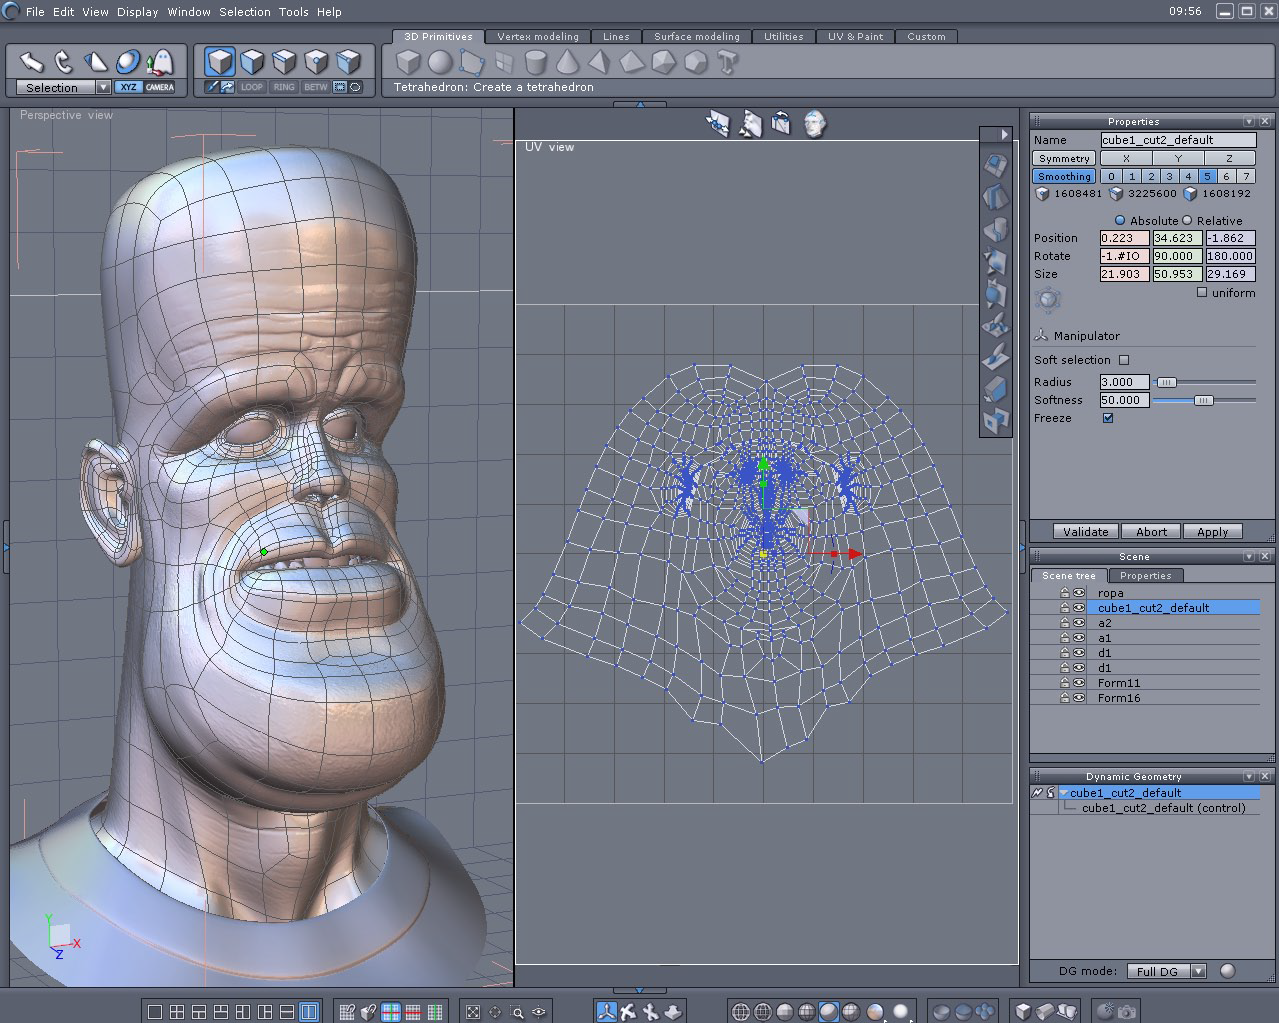Open Dynamic Geometry panel options arrow
Image resolution: width=1279 pixels, height=1023 pixels.
pyautogui.click(x=1250, y=776)
